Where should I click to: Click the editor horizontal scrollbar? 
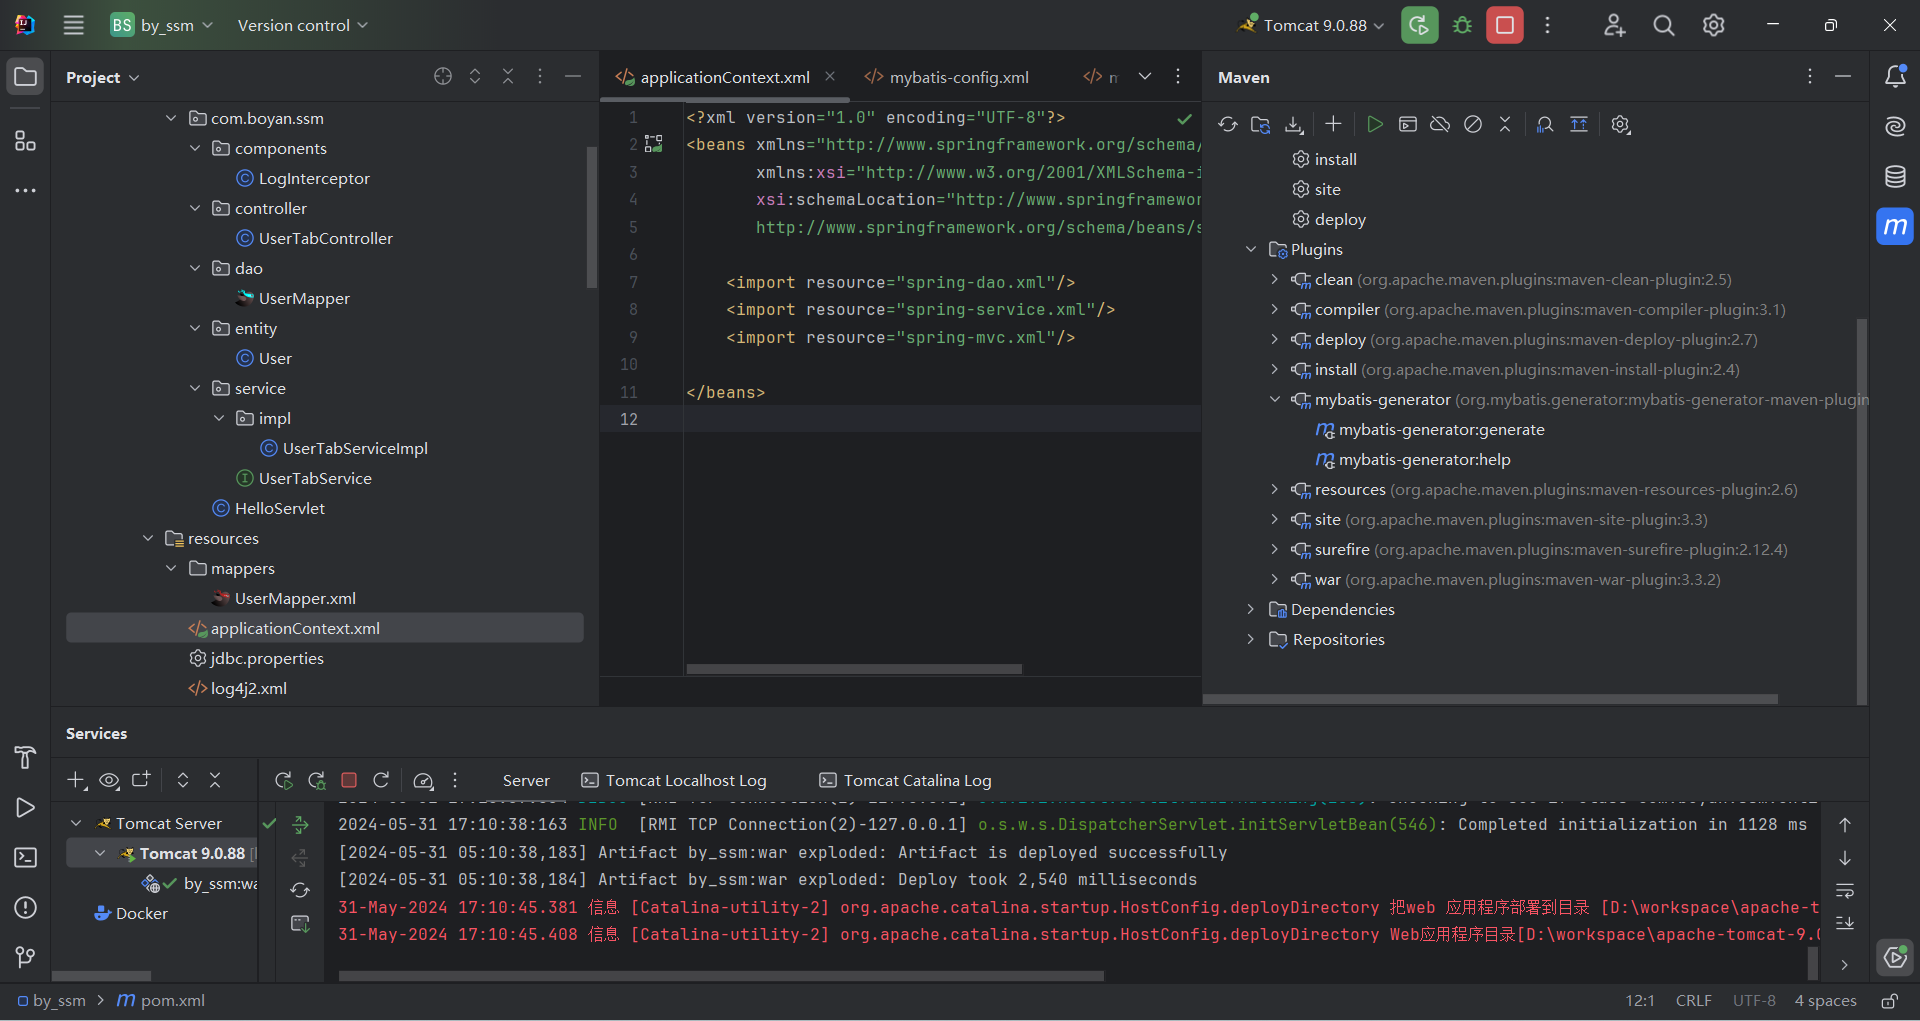pos(854,669)
